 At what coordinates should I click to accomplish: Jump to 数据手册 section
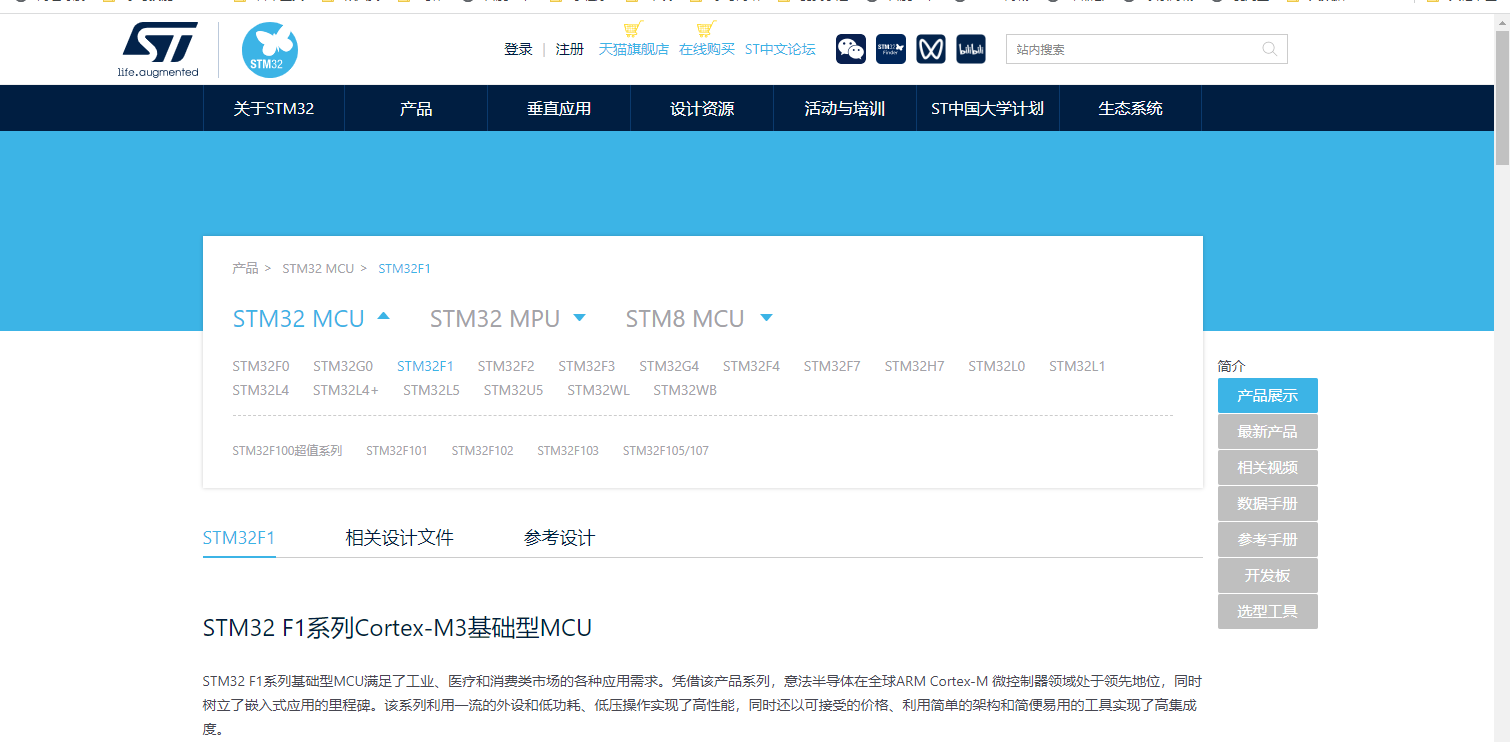tap(1268, 504)
